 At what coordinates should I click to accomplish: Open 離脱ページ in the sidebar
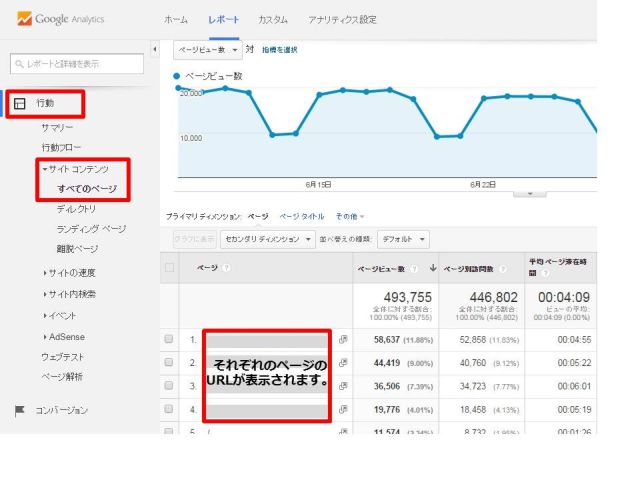coord(77,249)
